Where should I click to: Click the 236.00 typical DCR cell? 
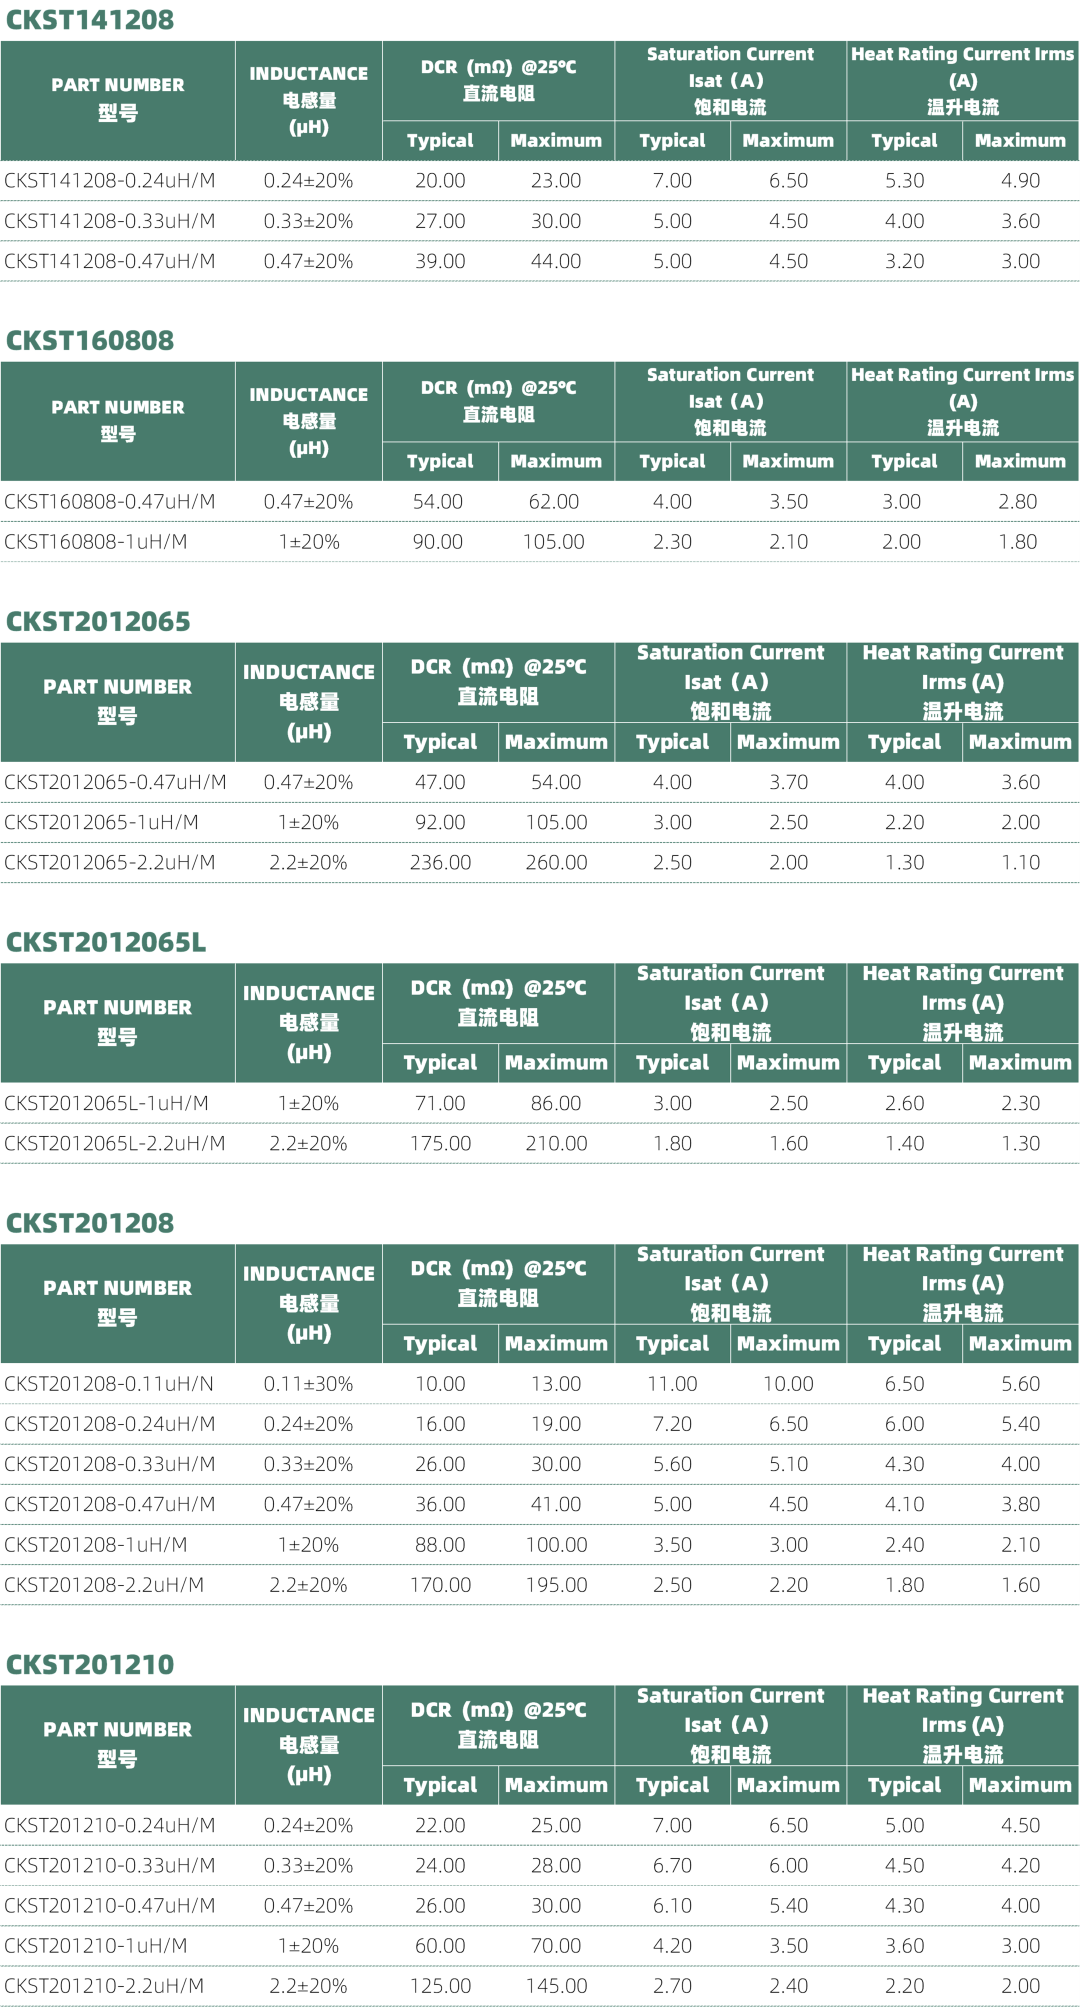(x=440, y=863)
